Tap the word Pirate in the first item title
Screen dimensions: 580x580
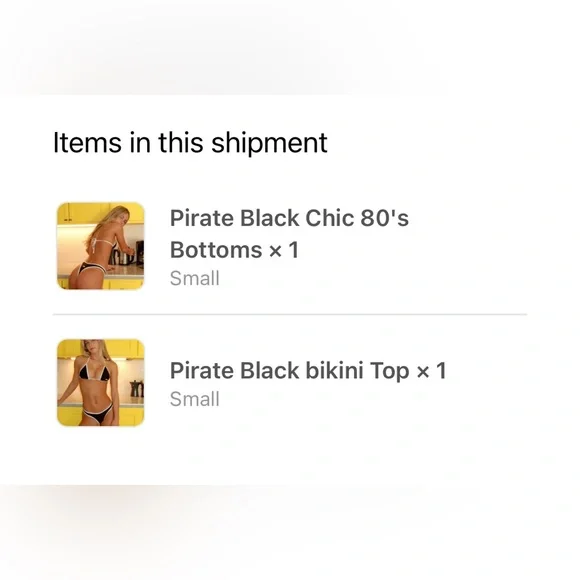tap(202, 218)
